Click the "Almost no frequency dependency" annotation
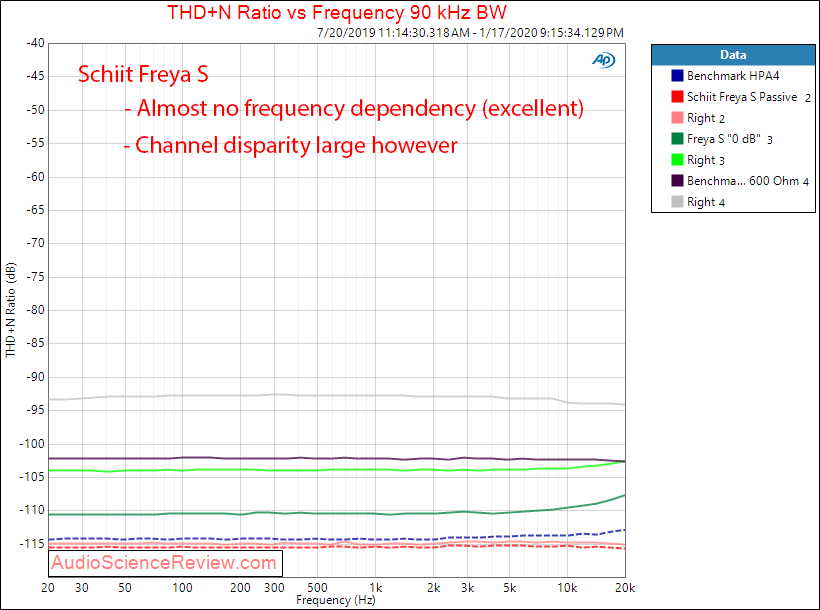 (354, 109)
